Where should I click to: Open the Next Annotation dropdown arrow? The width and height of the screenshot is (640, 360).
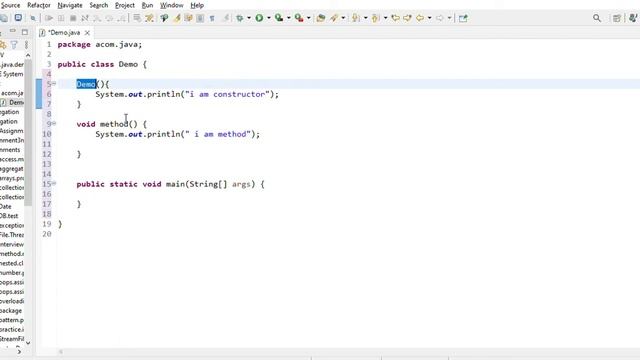click(365, 18)
